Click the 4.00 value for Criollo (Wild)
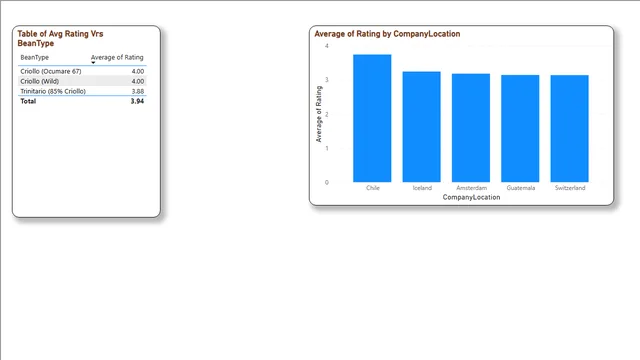Viewport: 640px width, 360px height. coord(138,81)
